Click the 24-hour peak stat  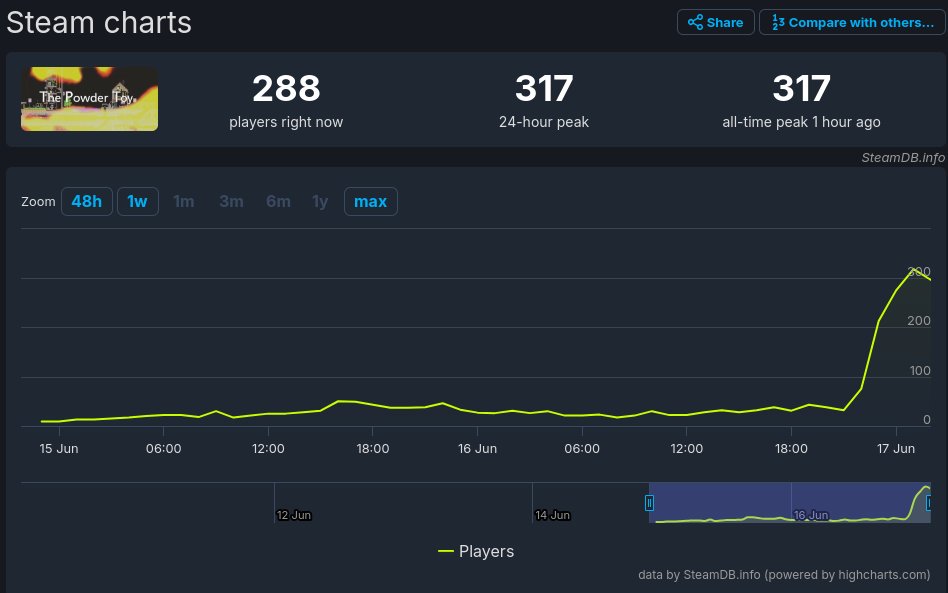click(x=544, y=100)
